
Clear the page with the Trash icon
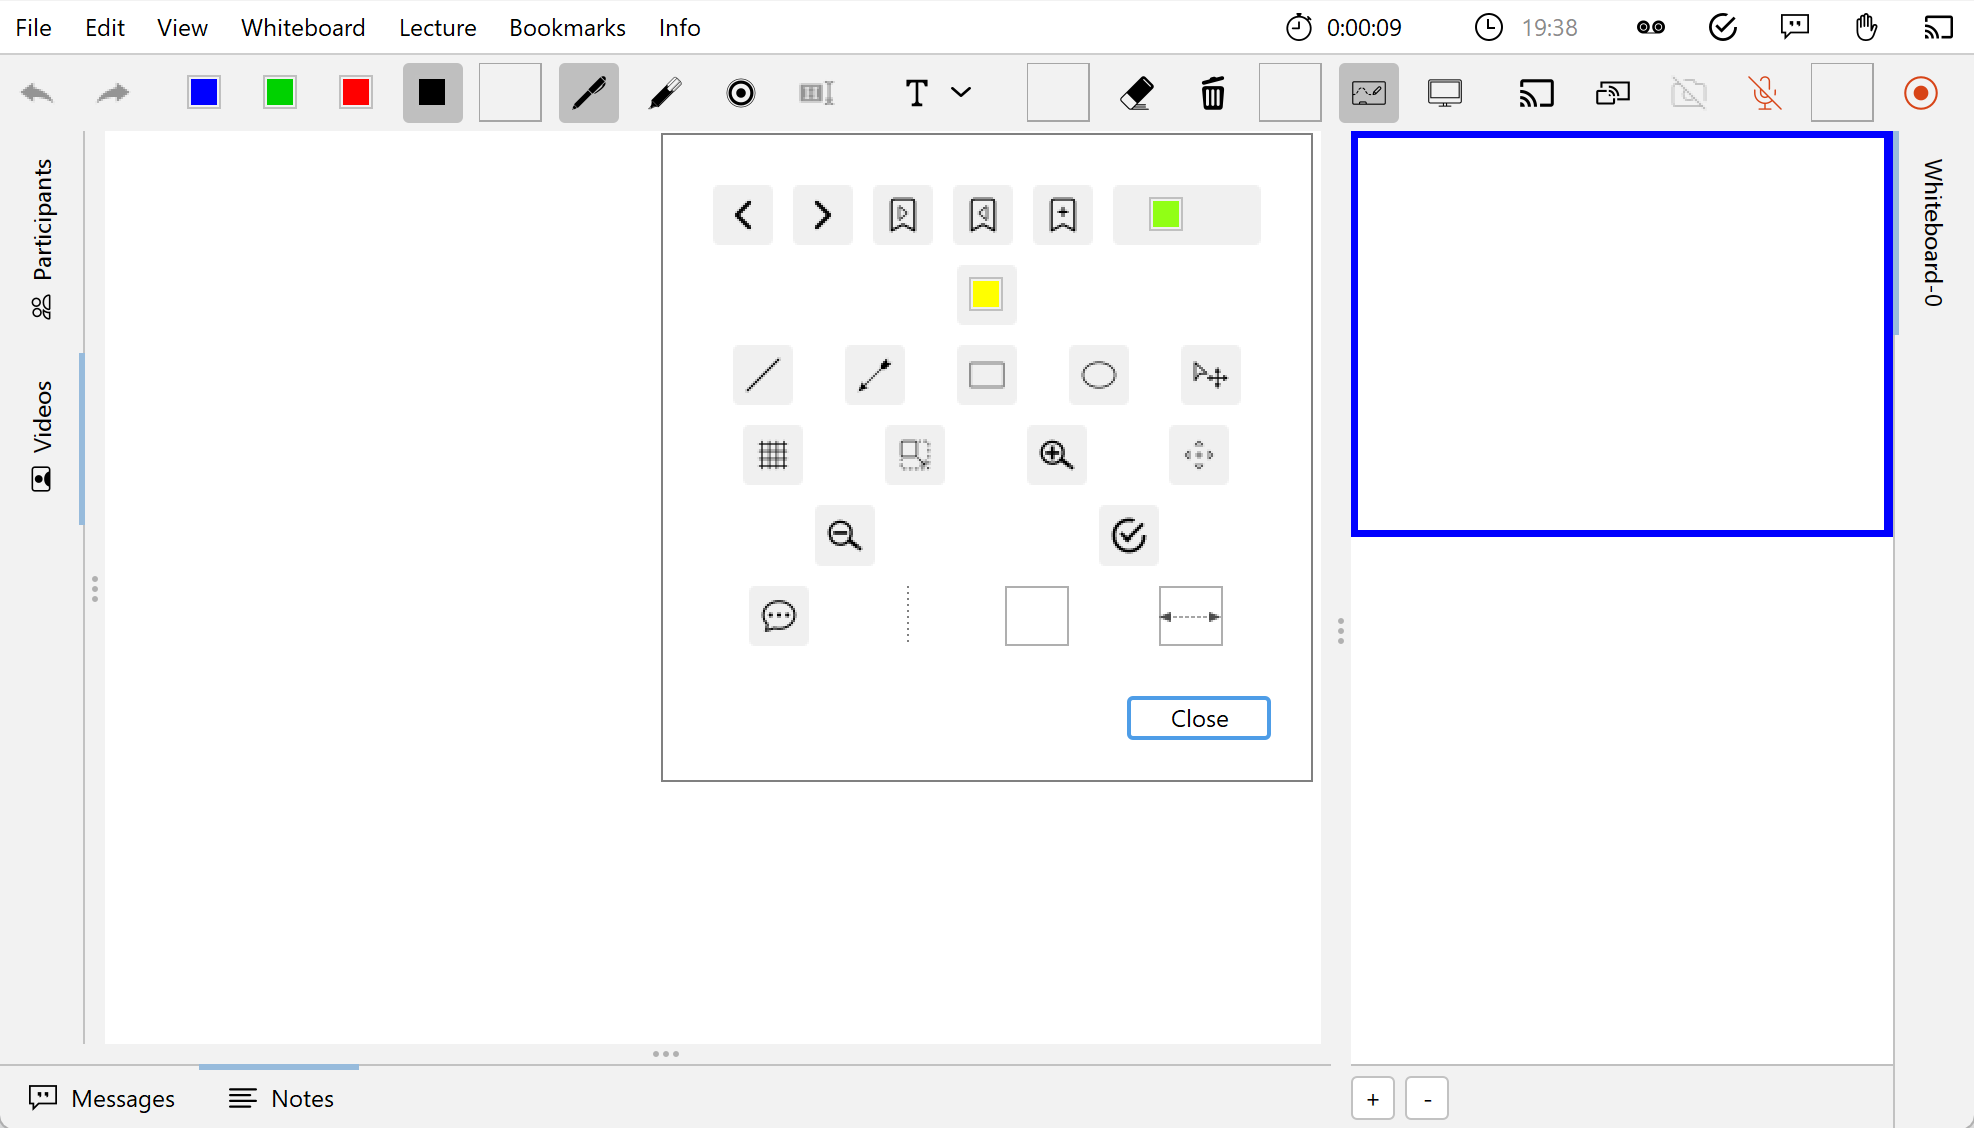[1212, 92]
